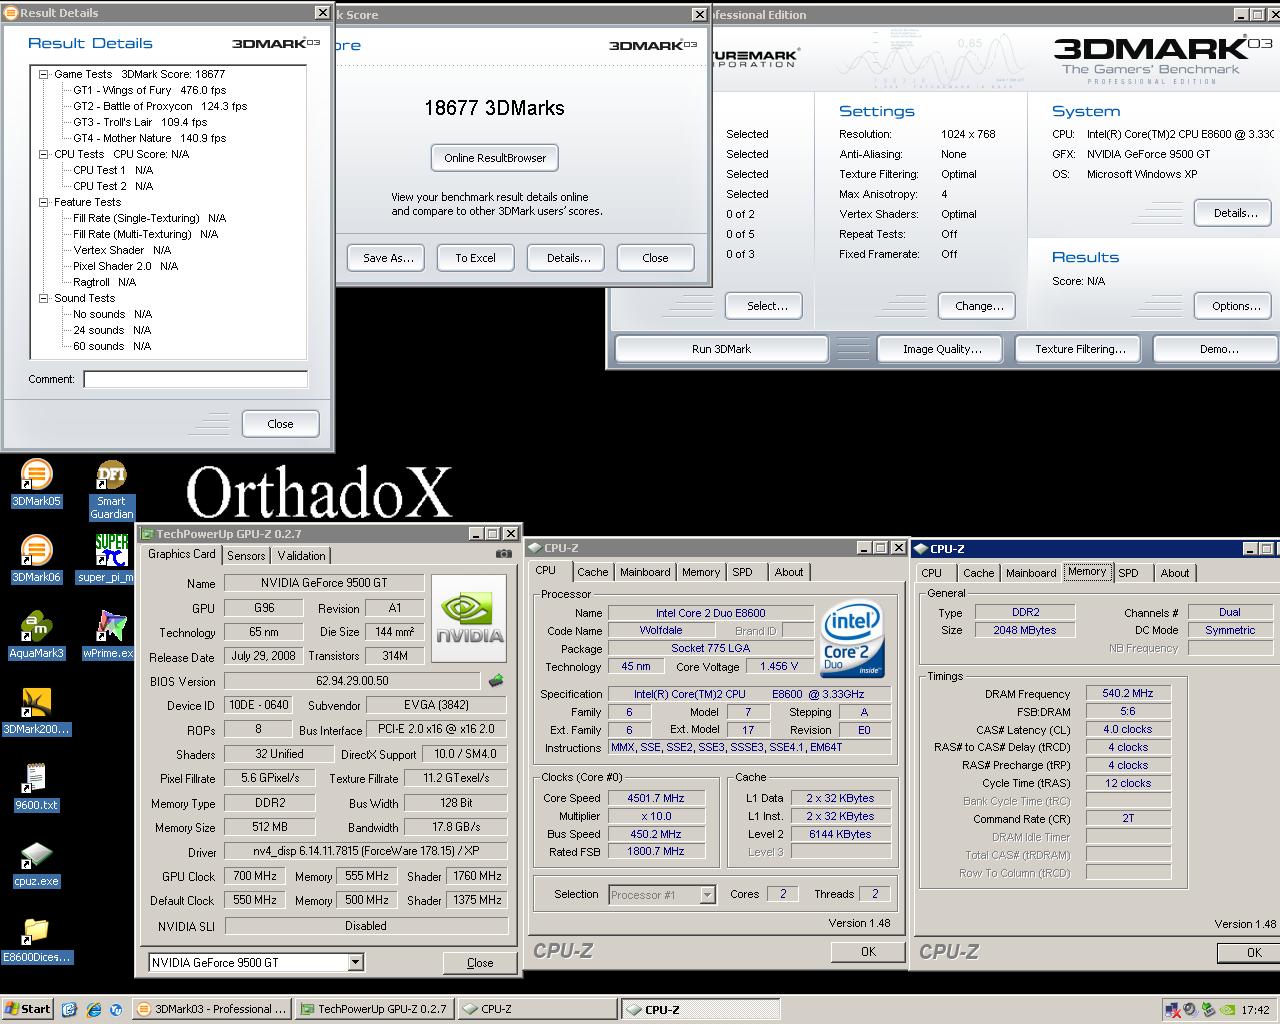Export results with To Excel button
1280x1024 pixels.
pos(475,258)
